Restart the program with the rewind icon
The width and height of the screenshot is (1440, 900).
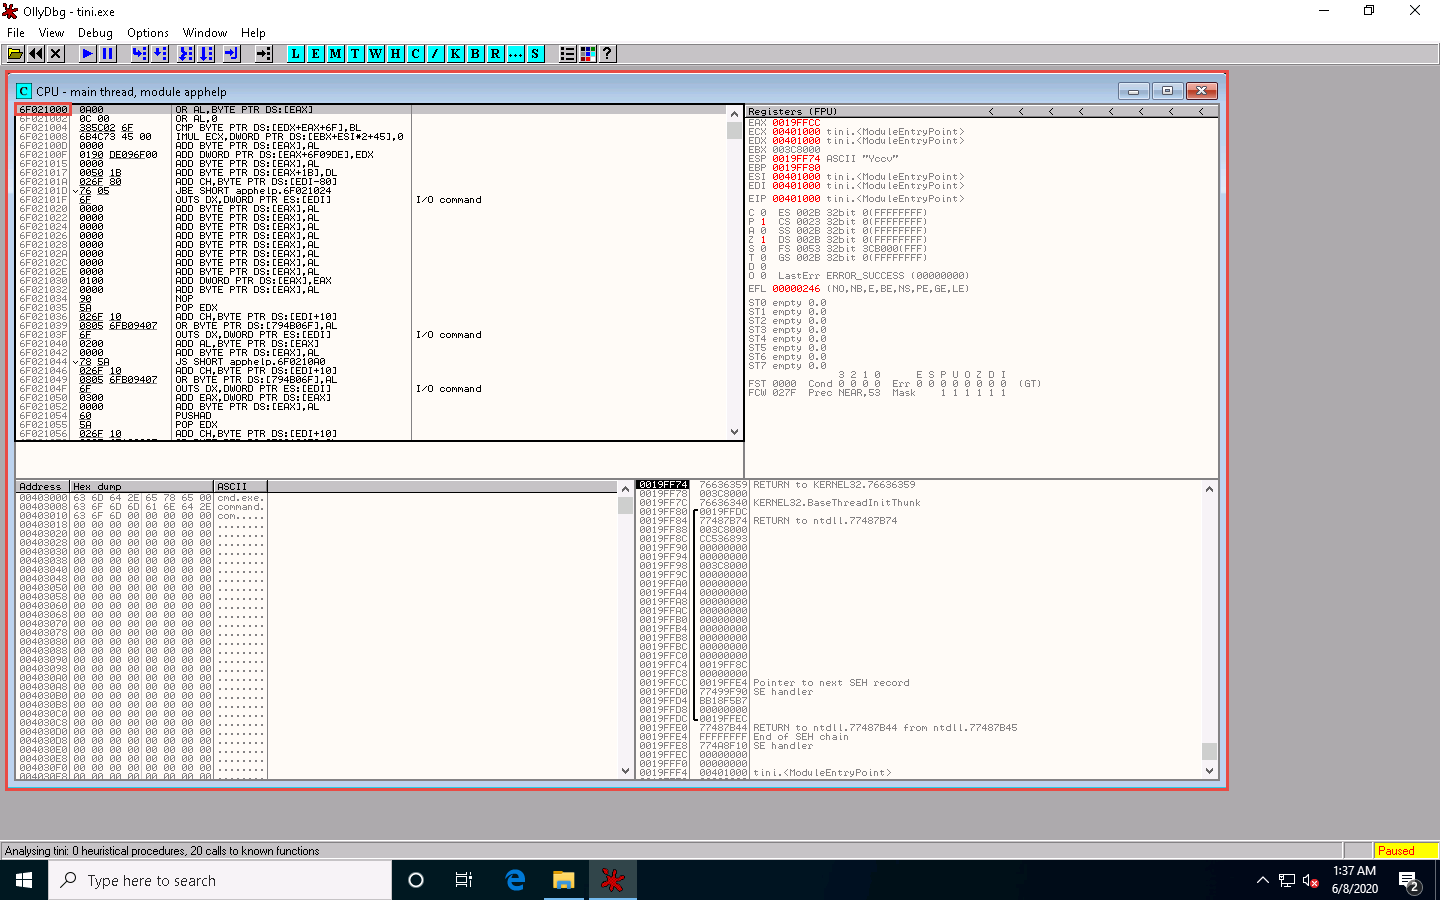pos(36,54)
